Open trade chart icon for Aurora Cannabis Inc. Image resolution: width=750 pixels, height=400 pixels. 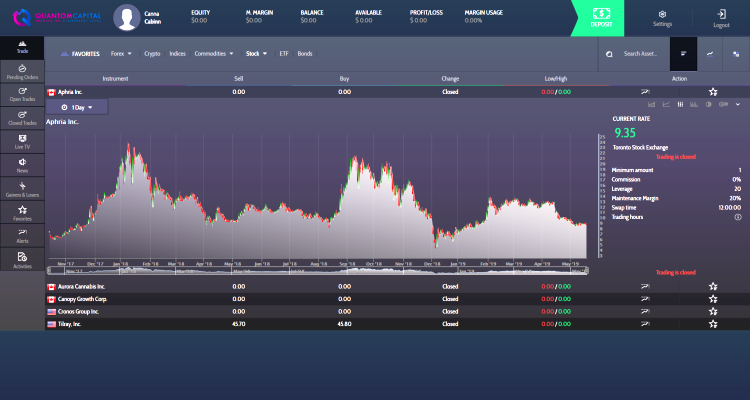tap(645, 287)
